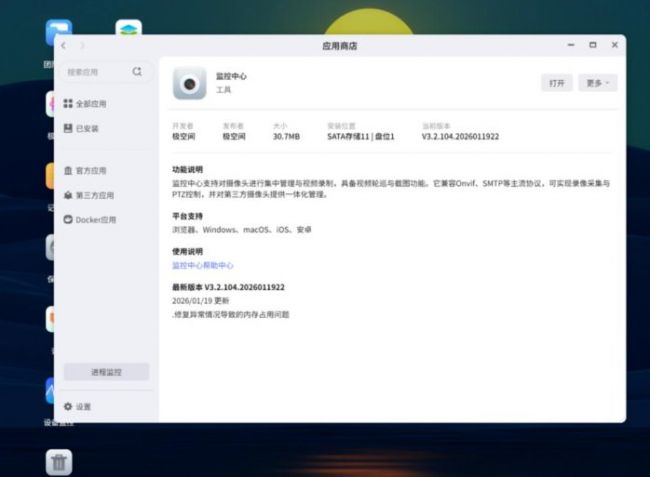Click the forward arrow in App Store header
Image resolution: width=650 pixels, height=477 pixels.
tap(82, 46)
